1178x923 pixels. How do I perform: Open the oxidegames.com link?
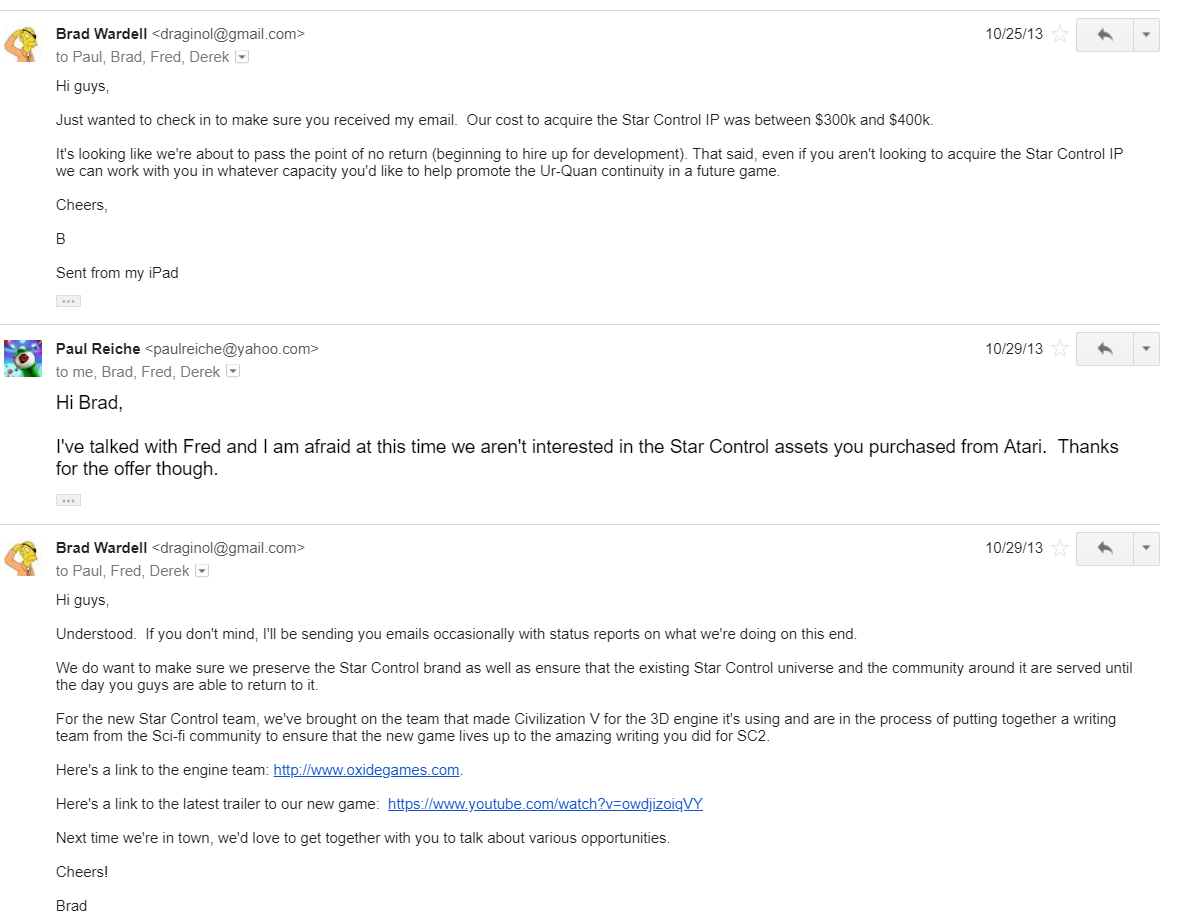[366, 770]
